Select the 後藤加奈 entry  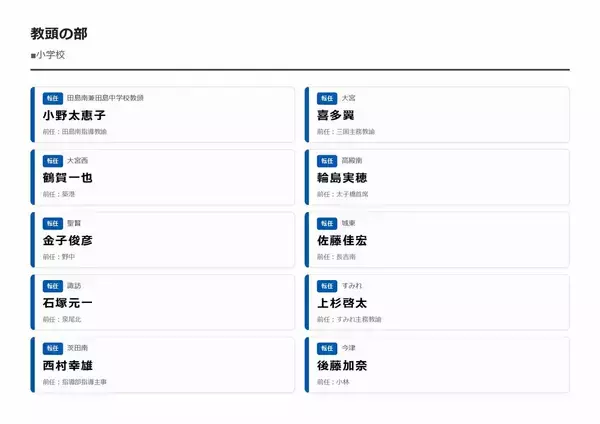tap(342, 365)
